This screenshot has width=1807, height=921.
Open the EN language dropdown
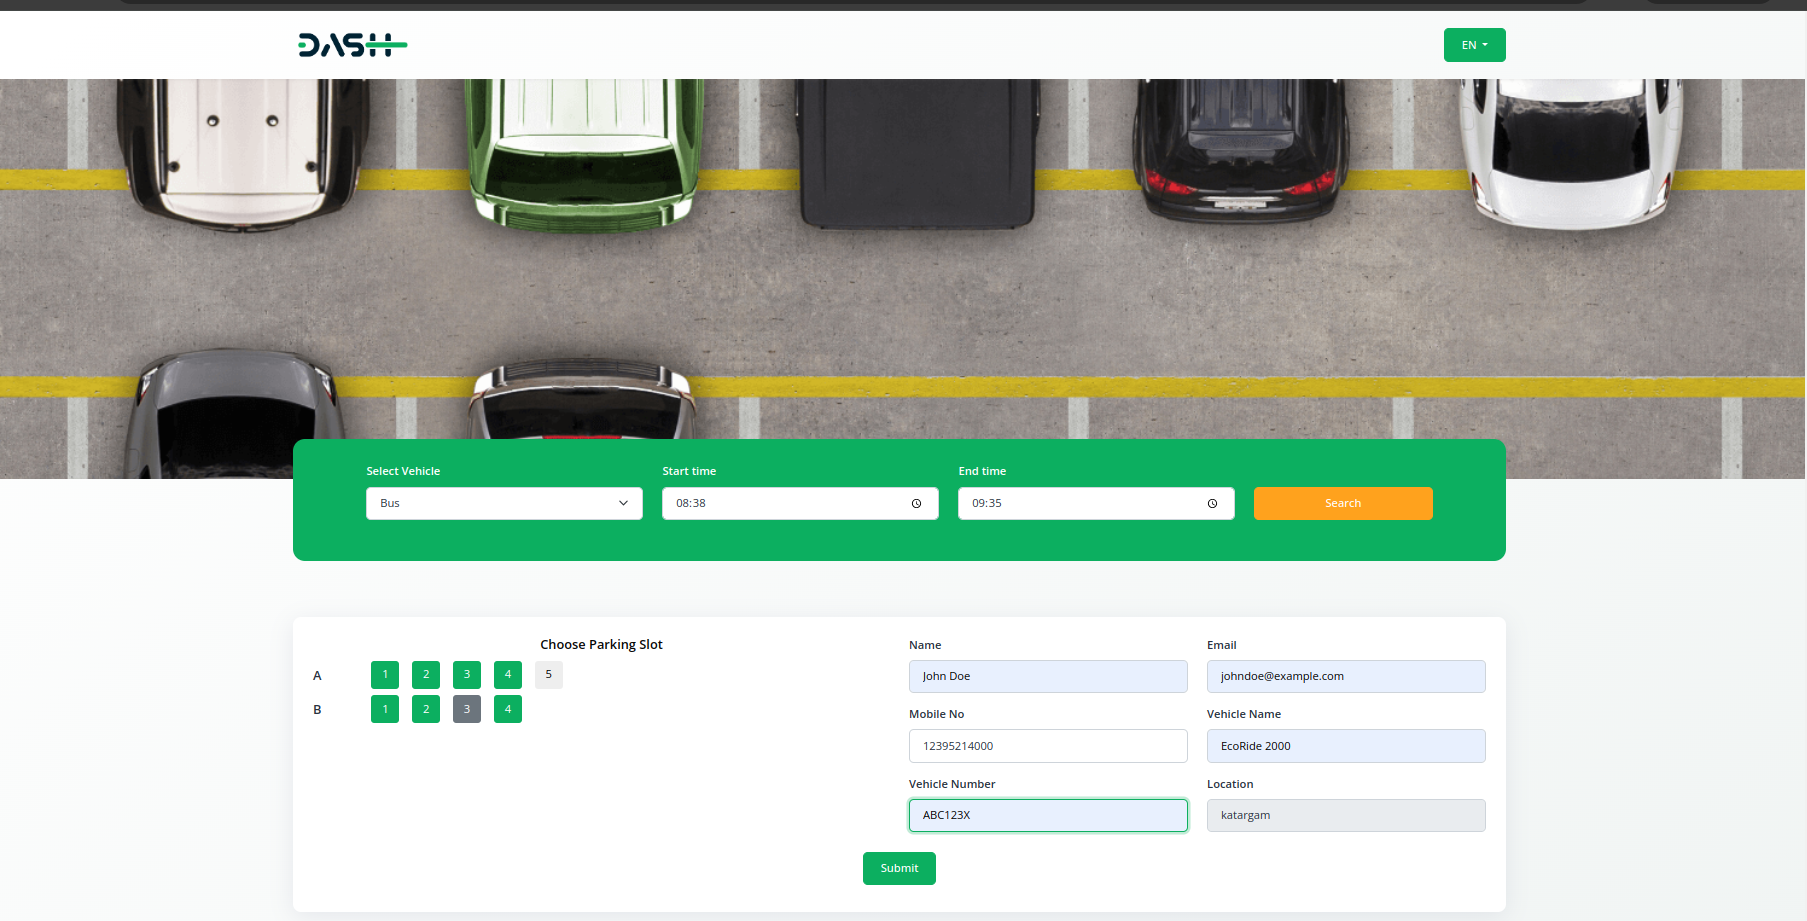(1474, 45)
